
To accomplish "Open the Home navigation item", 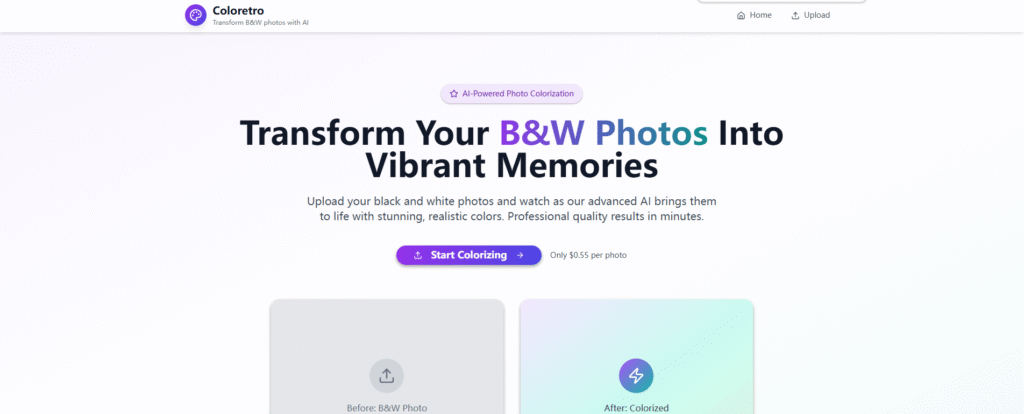I will coord(754,16).
